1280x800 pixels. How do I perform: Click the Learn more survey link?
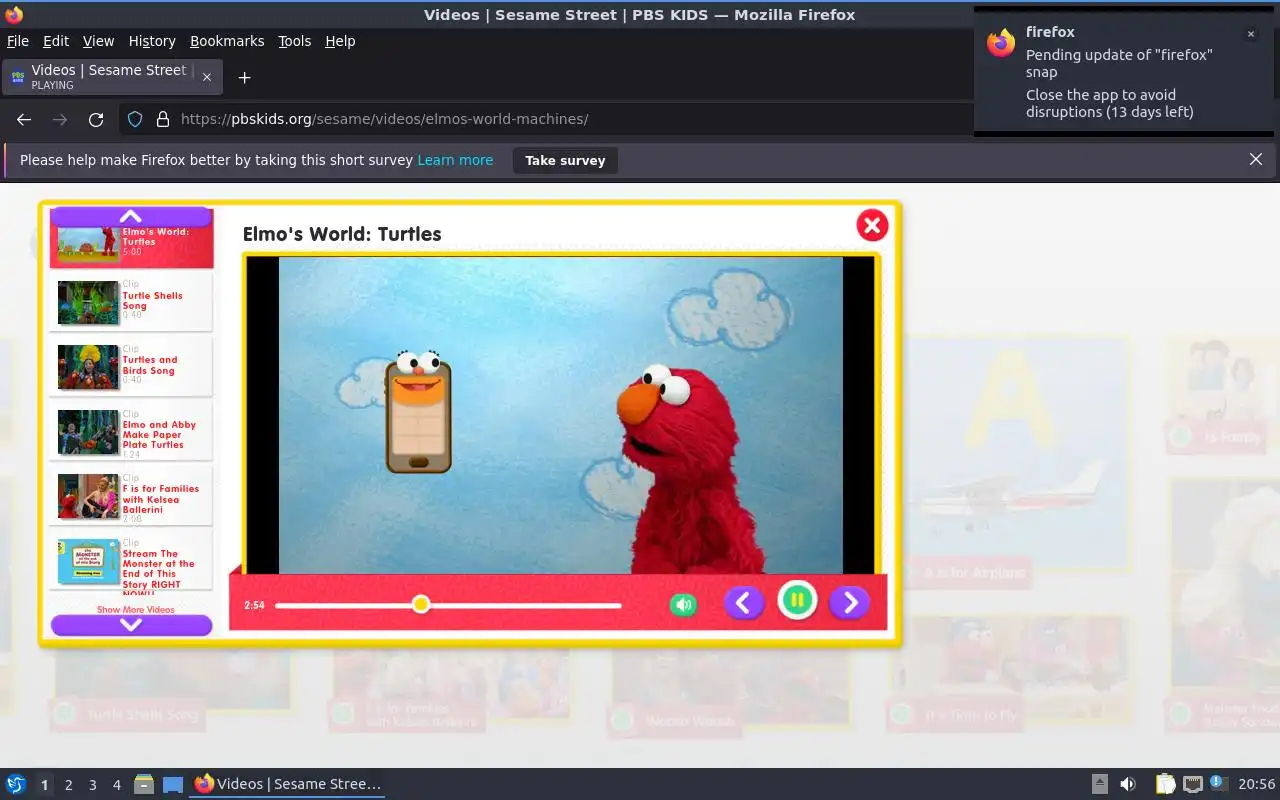(455, 160)
